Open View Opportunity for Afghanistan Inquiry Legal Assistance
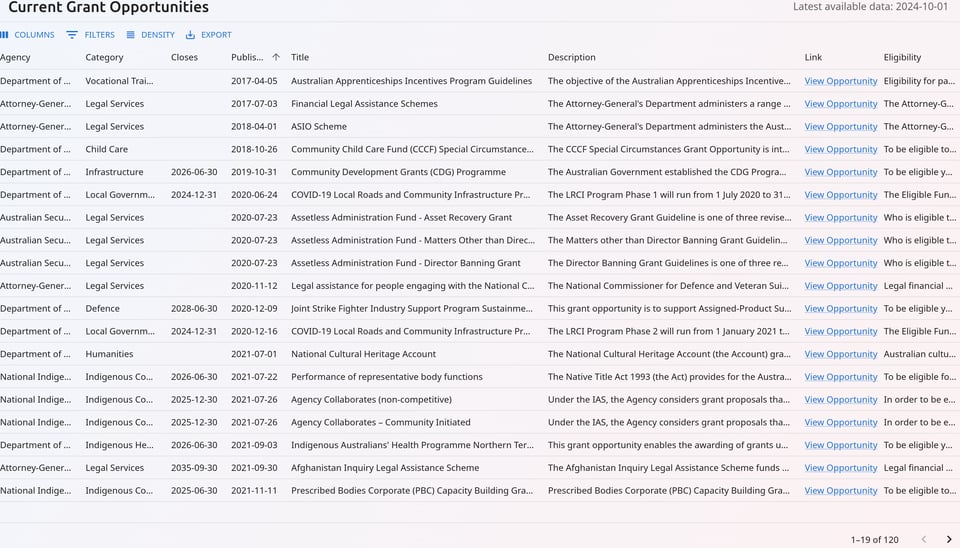 tap(840, 468)
